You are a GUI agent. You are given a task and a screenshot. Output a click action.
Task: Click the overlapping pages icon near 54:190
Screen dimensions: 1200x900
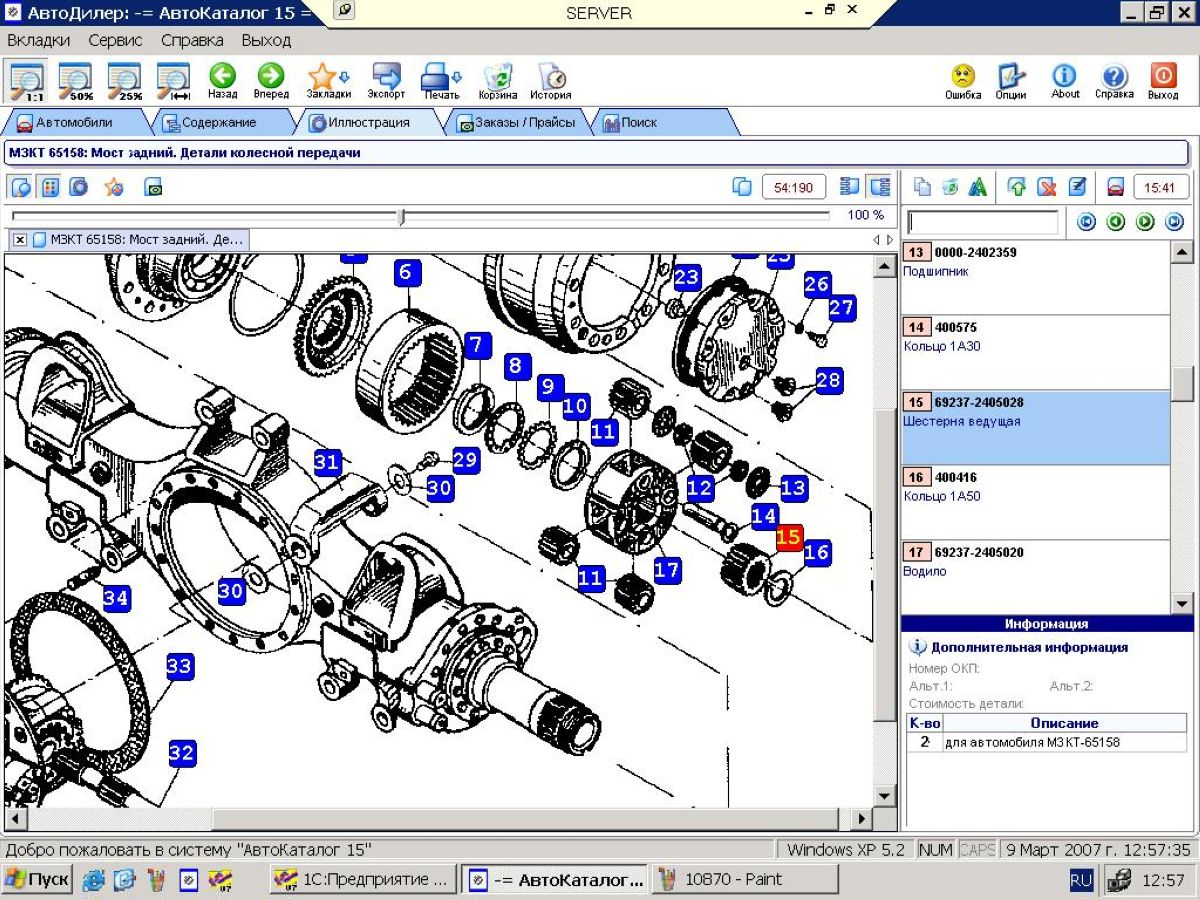(742, 187)
